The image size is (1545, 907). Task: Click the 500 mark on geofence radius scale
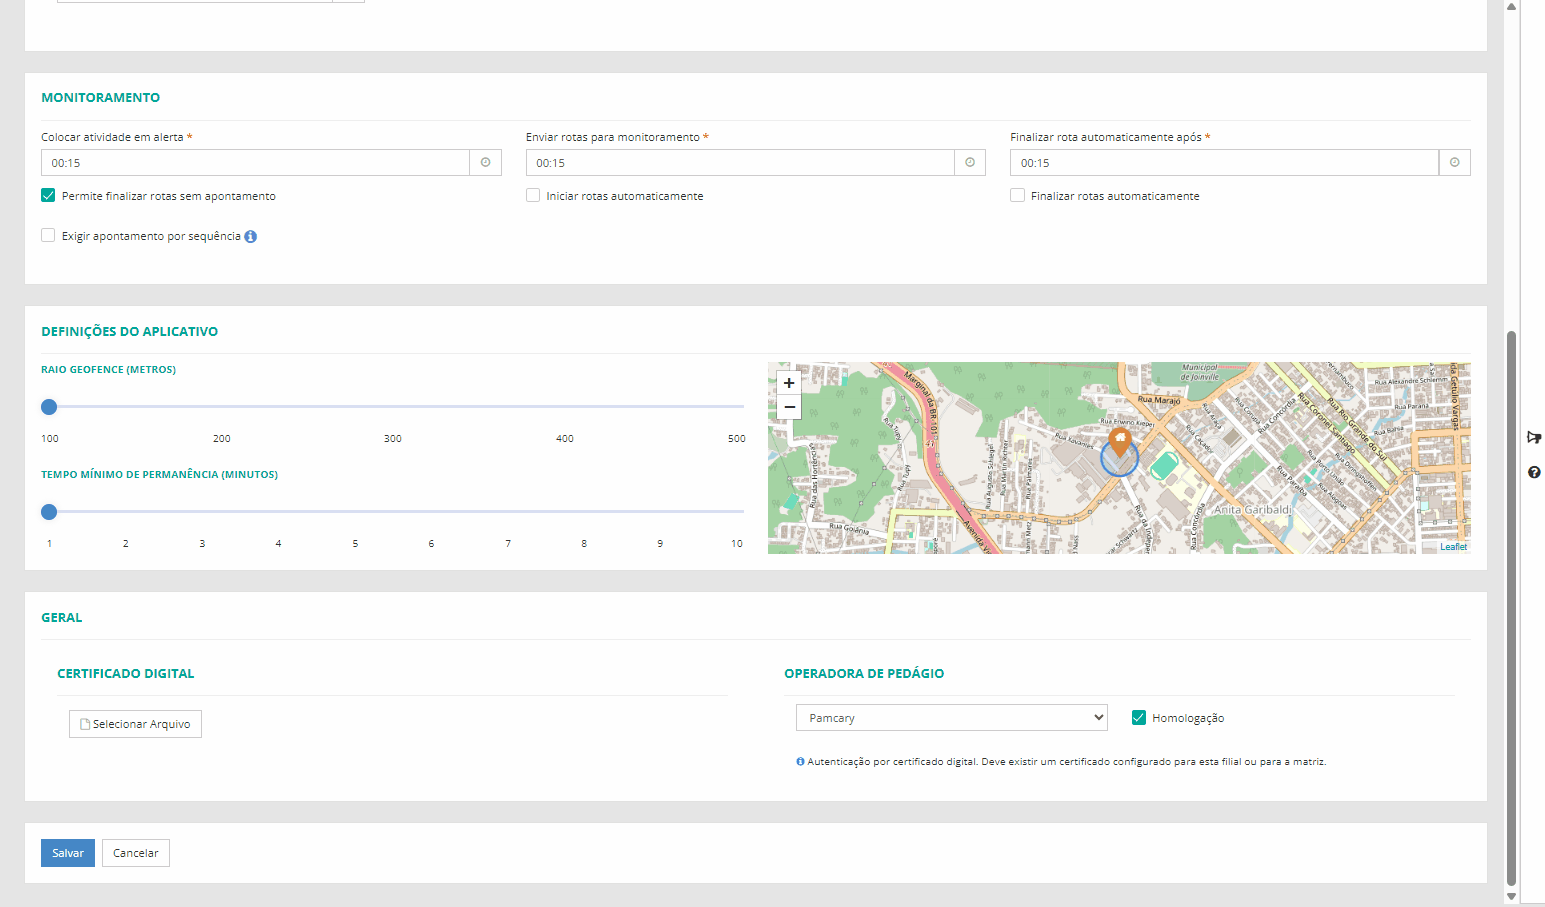point(737,439)
